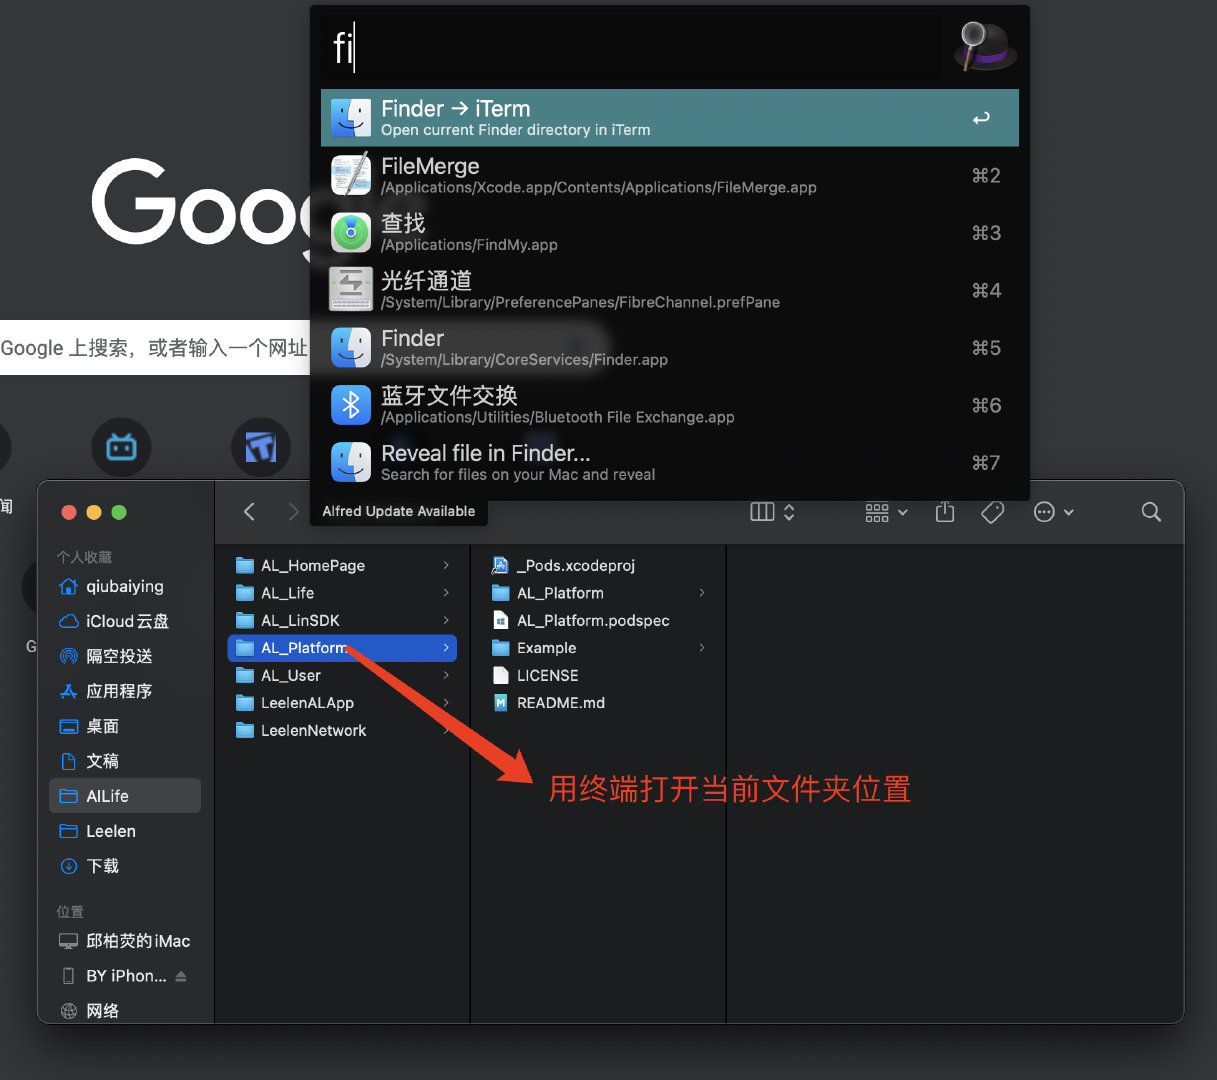Image resolution: width=1217 pixels, height=1080 pixels.
Task: Eject the BY iPhone device
Action: point(181,976)
